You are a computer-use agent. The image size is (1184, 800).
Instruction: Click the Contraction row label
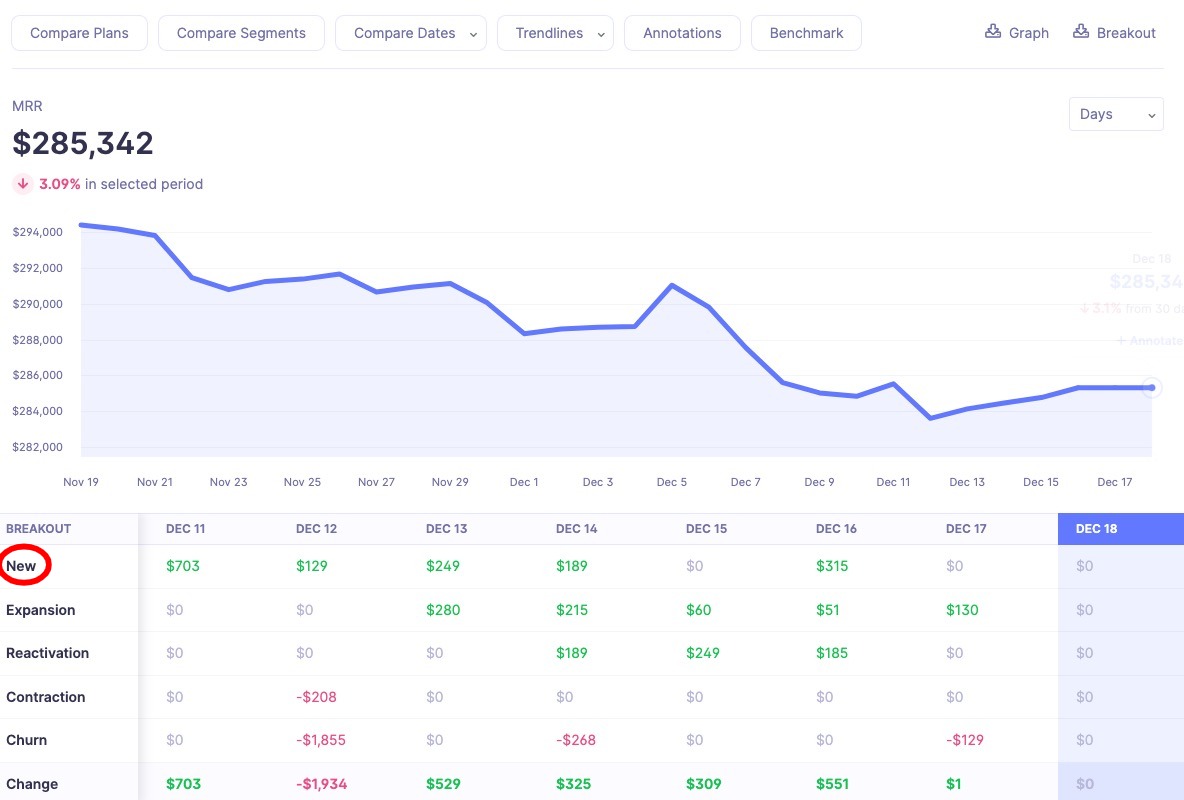[x=45, y=697]
